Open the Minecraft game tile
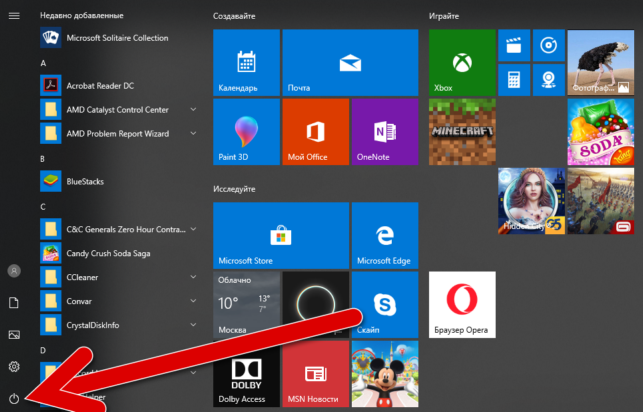This screenshot has height=412, width=643. coord(462,132)
